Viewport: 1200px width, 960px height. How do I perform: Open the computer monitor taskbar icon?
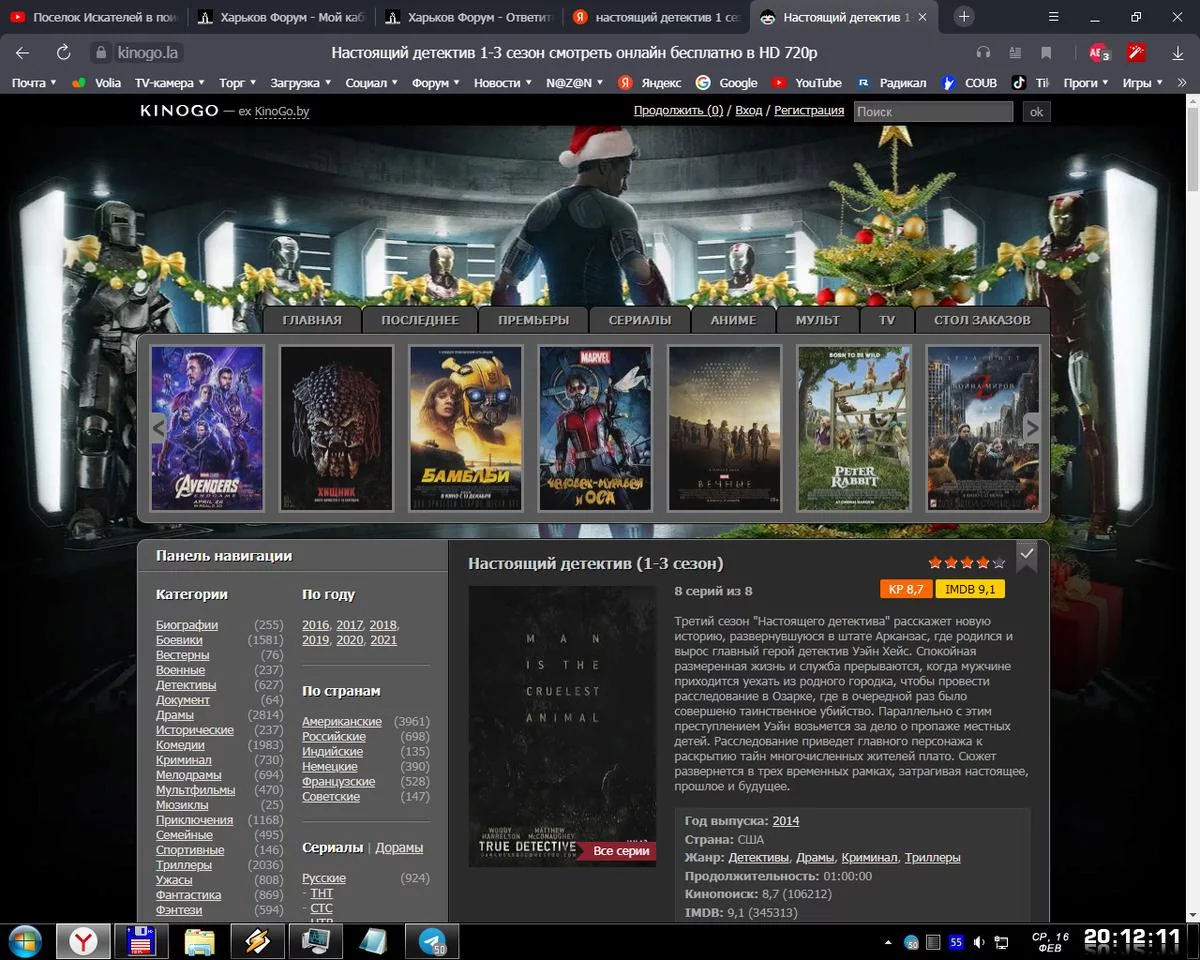316,942
